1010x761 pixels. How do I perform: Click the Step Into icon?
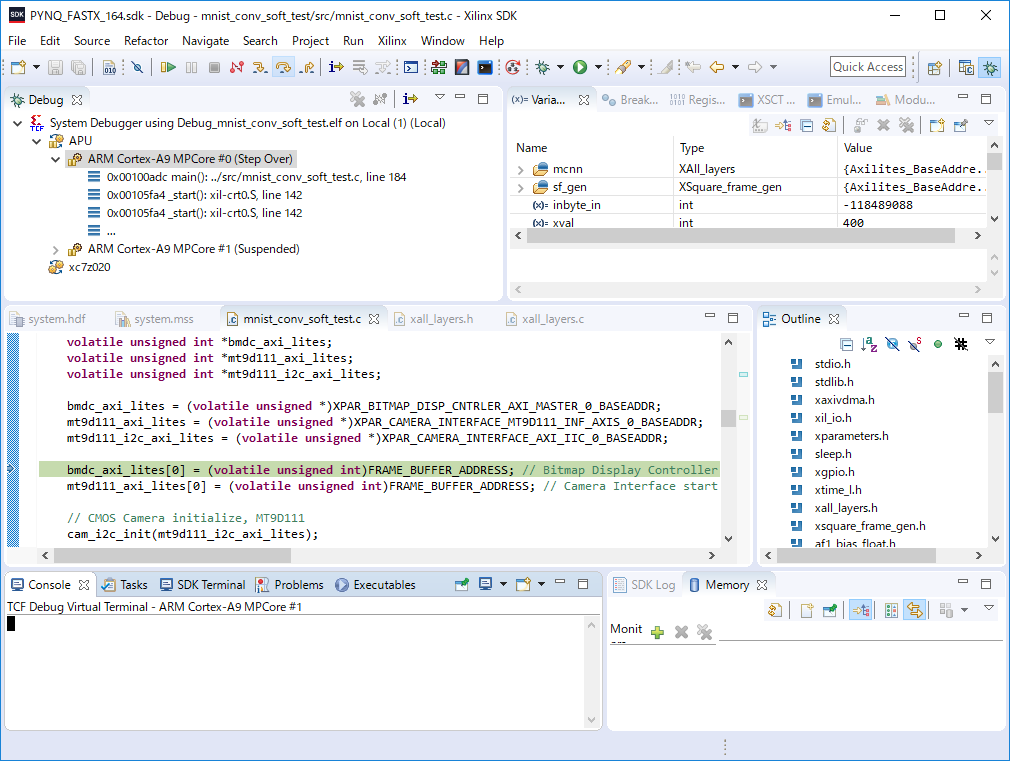point(260,67)
